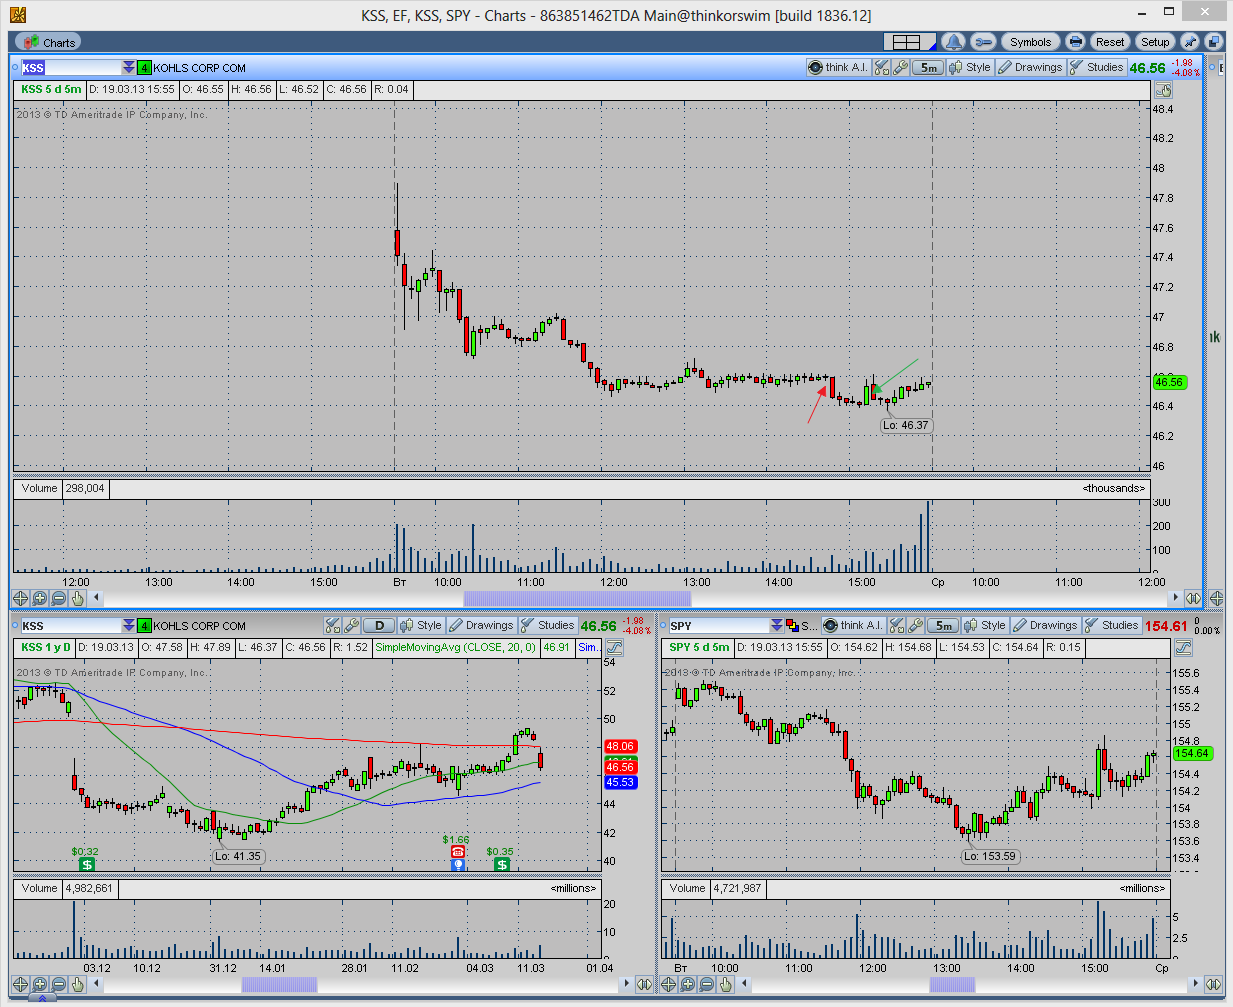The image size is (1233, 1007).
Task: Toggle drawing cursor hand on top KSS price axis
Action: pyautogui.click(x=1162, y=90)
